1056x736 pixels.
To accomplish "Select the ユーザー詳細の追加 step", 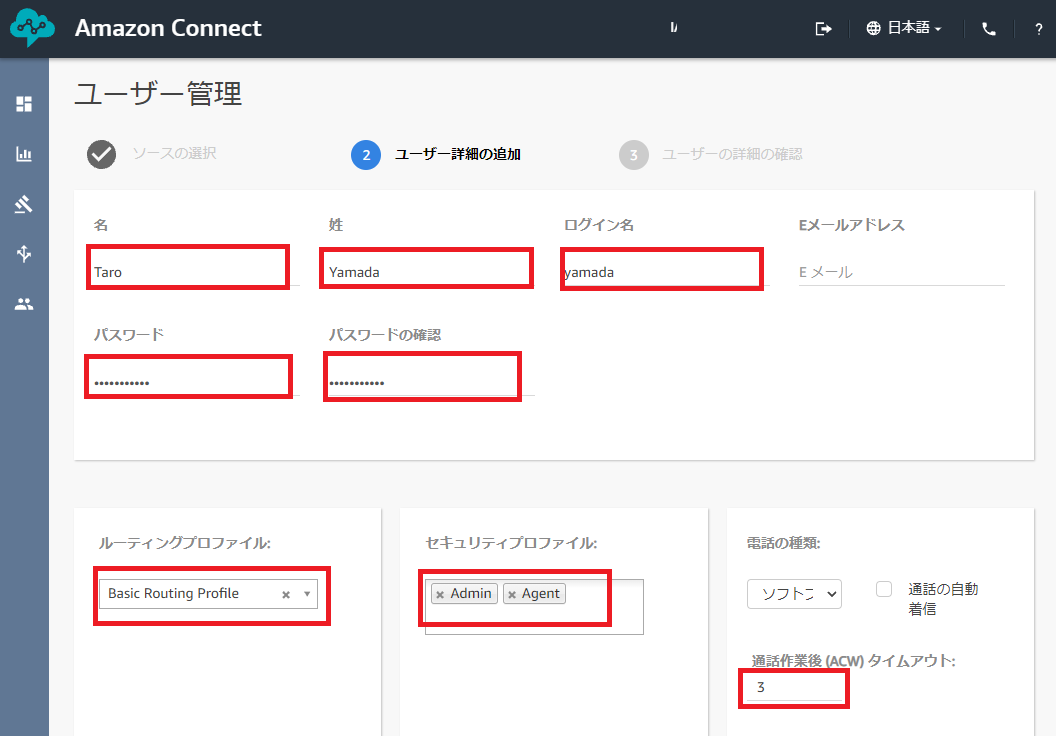I will pyautogui.click(x=457, y=154).
